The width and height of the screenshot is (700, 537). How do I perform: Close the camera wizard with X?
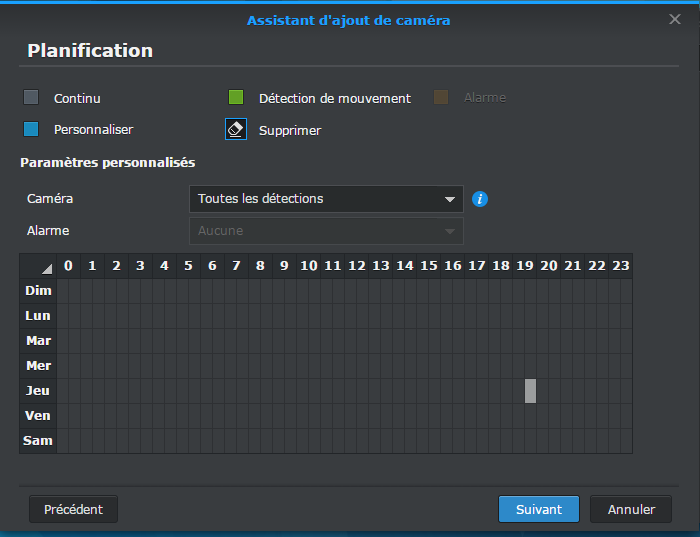pos(675,19)
